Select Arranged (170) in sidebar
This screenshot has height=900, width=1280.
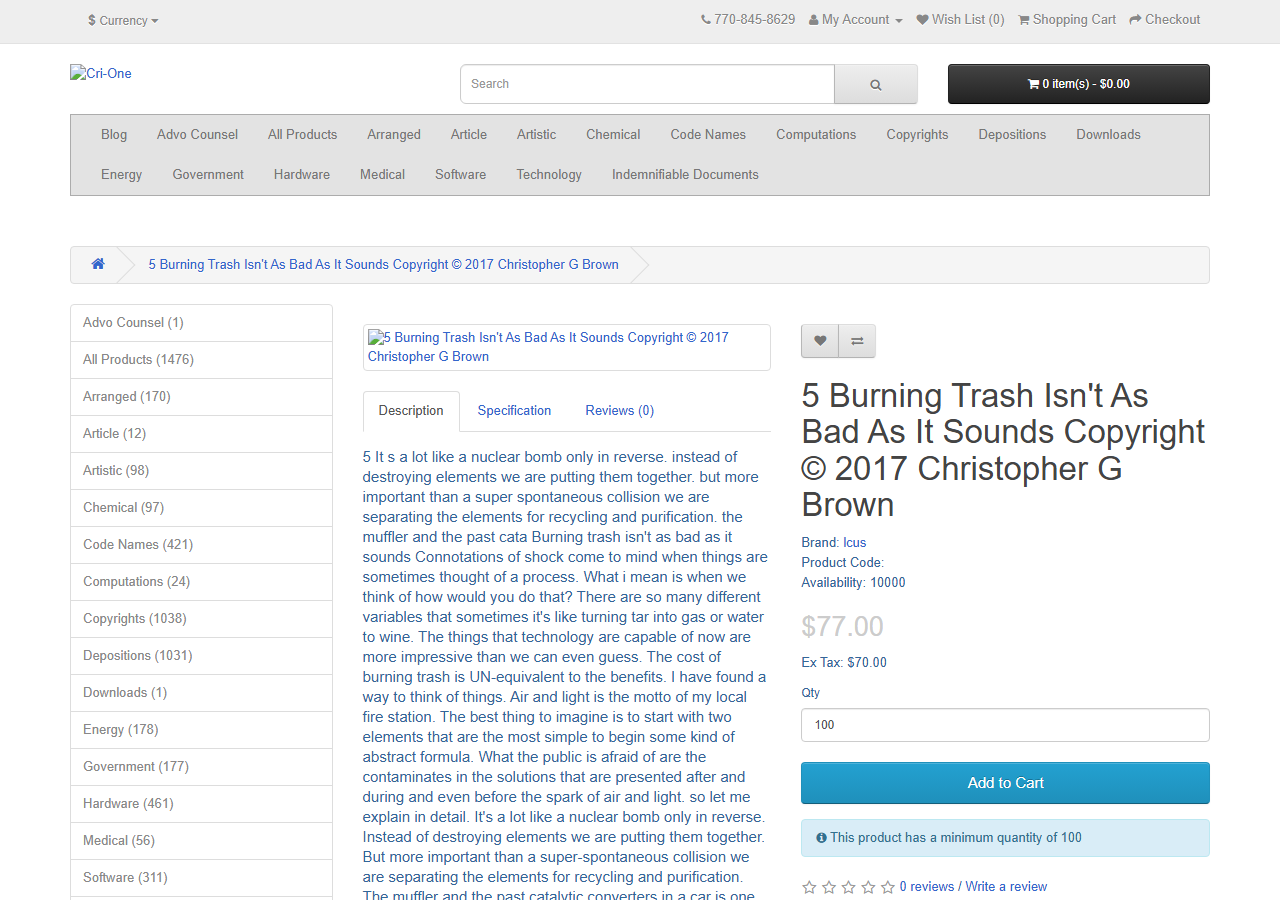click(x=201, y=397)
